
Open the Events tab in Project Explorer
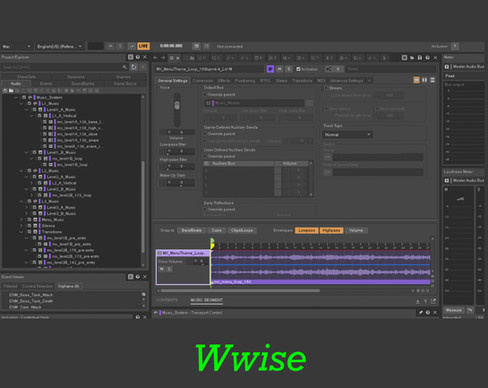tap(46, 84)
